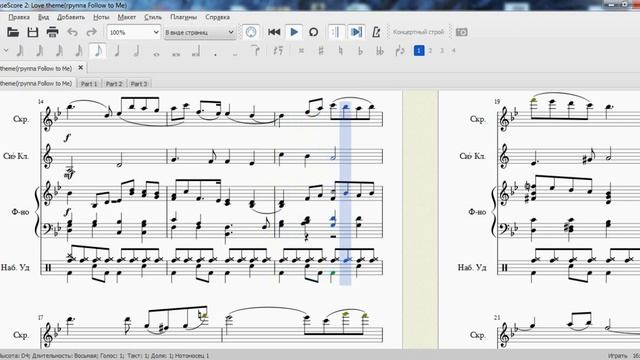Switch to the Part 2 tab
This screenshot has height=360, width=640.
click(x=114, y=84)
